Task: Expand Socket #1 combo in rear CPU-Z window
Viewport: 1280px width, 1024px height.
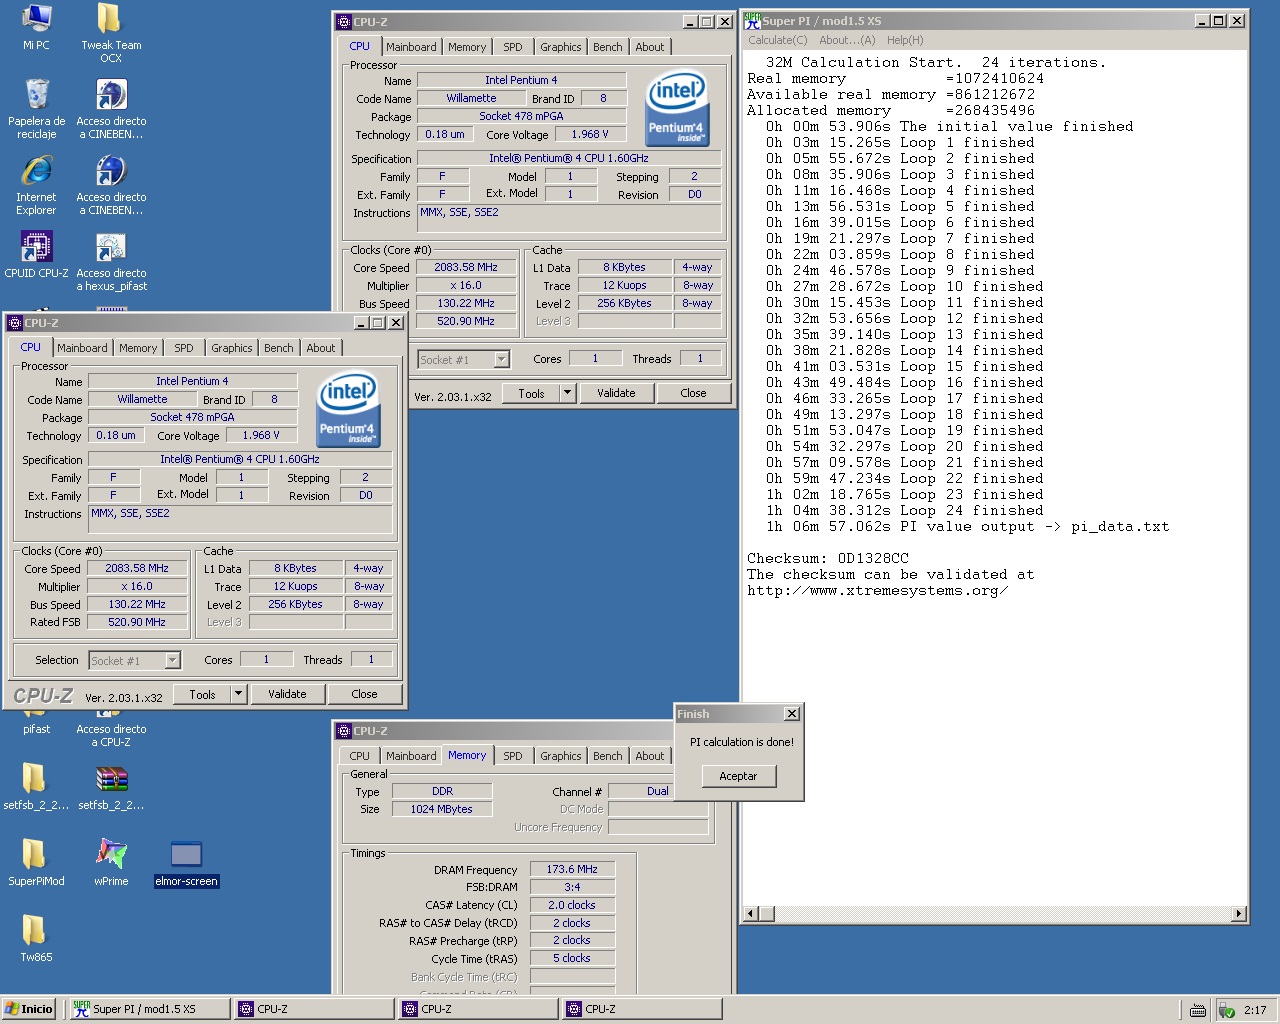Action: [x=501, y=359]
